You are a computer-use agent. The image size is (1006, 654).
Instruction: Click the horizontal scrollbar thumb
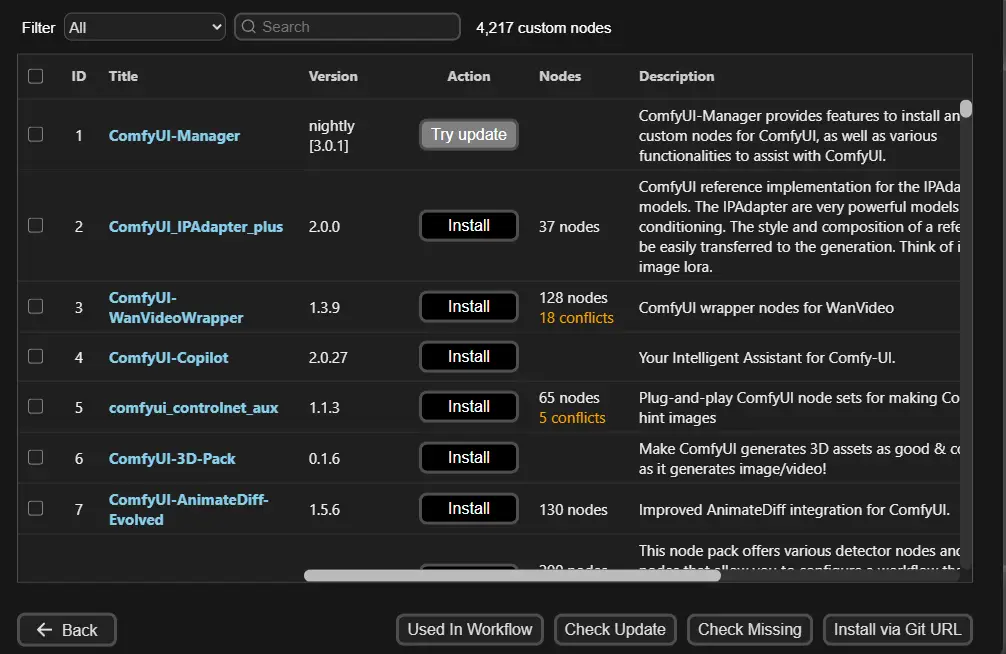[512, 575]
